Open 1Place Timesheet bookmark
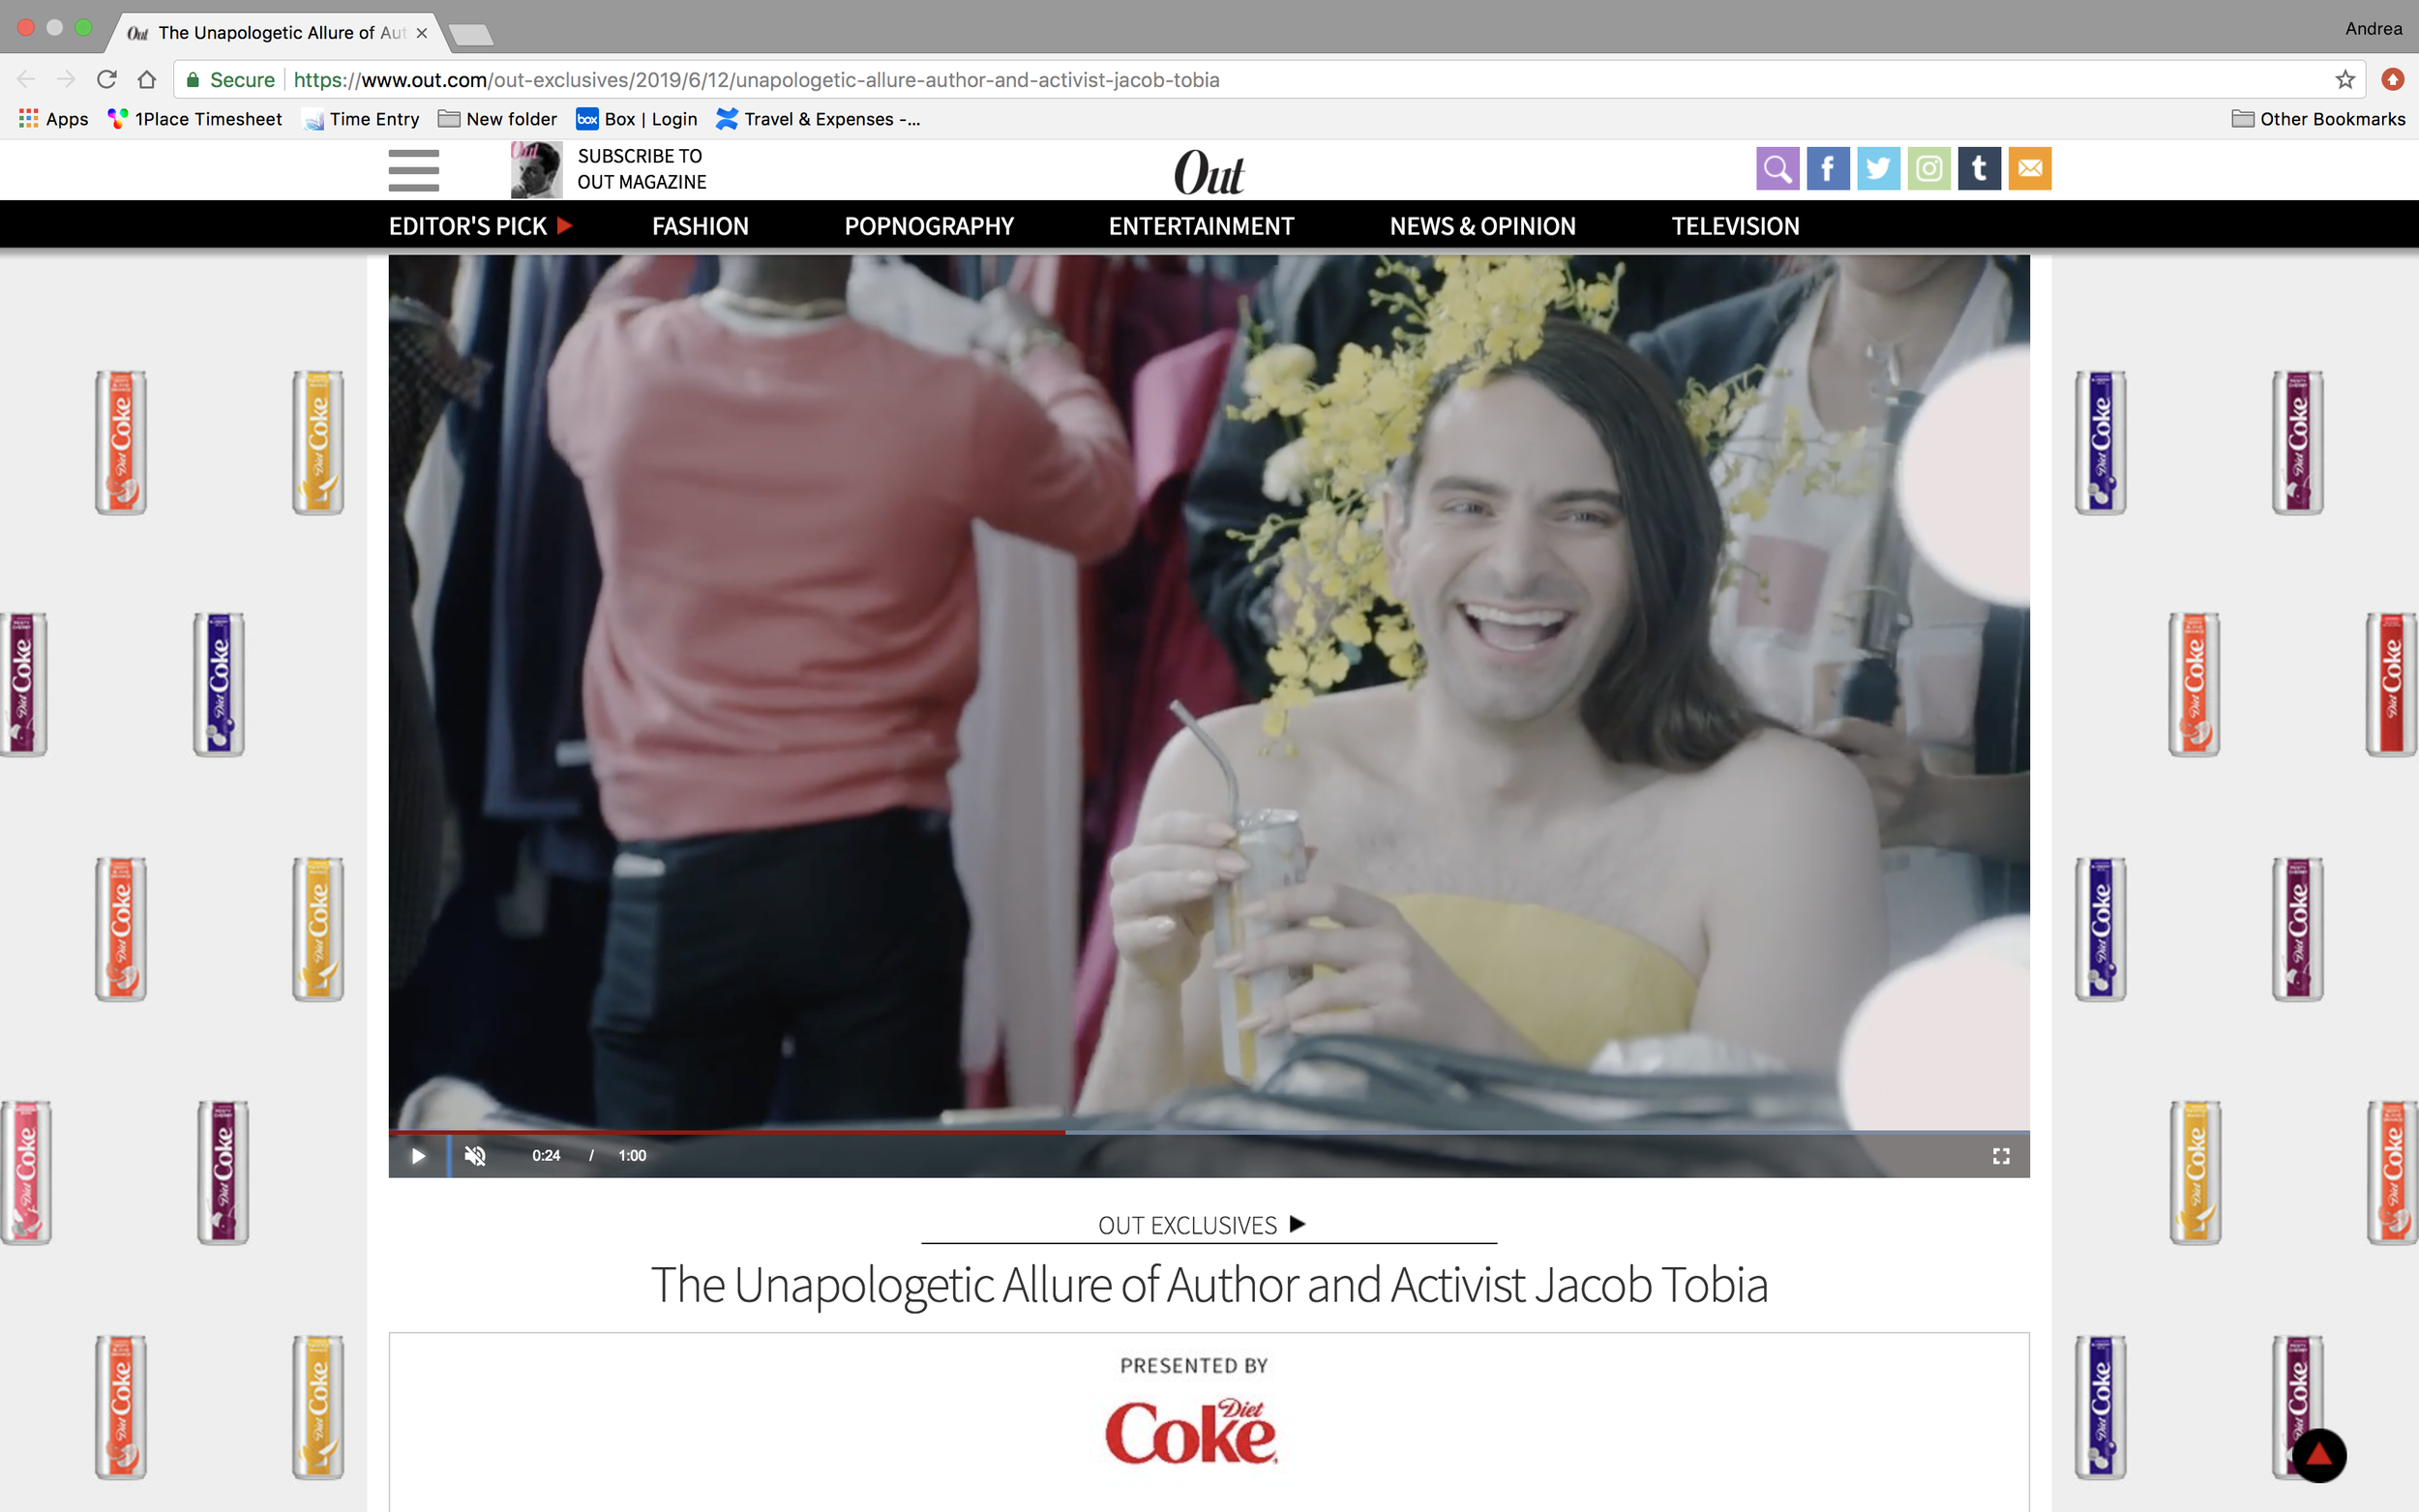The image size is (2419, 1512). click(x=195, y=119)
